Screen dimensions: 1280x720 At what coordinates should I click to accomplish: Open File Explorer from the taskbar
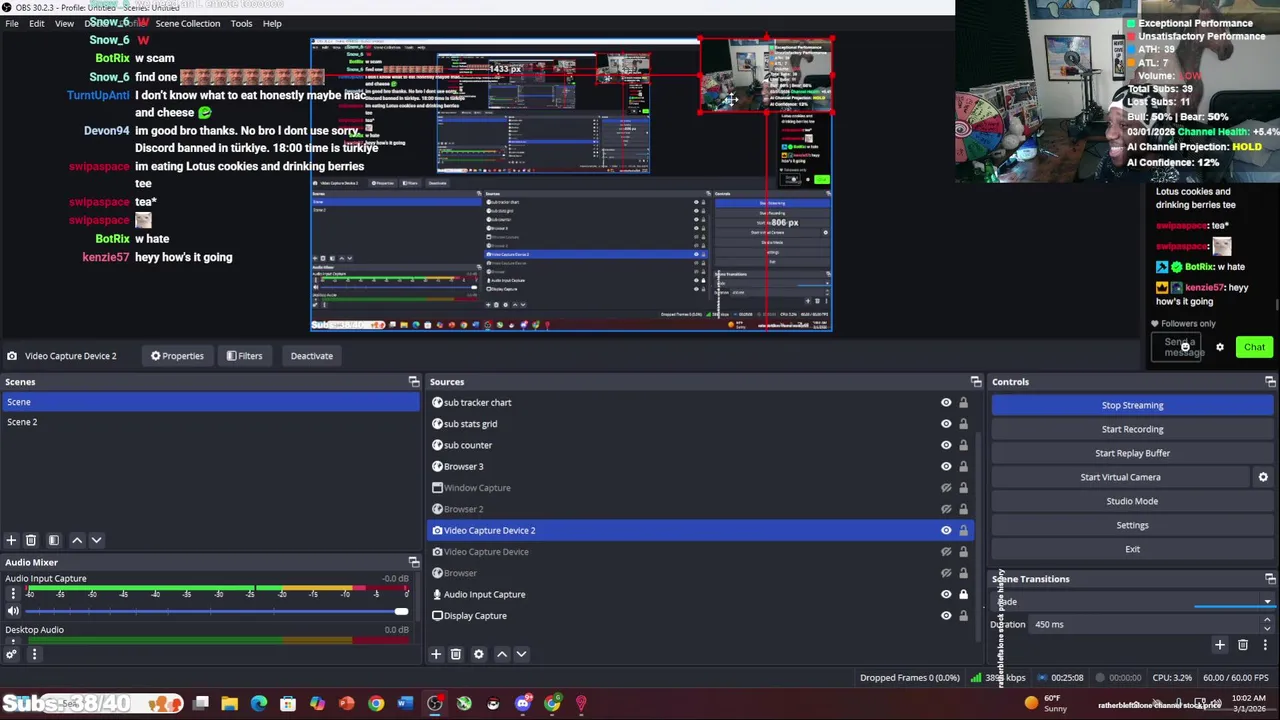tap(229, 704)
